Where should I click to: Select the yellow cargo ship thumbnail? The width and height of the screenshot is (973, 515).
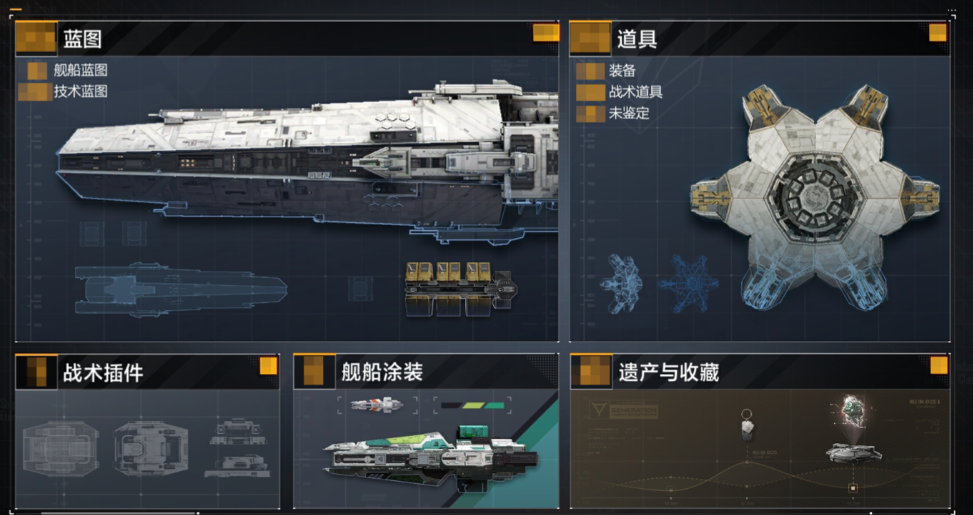[457, 289]
